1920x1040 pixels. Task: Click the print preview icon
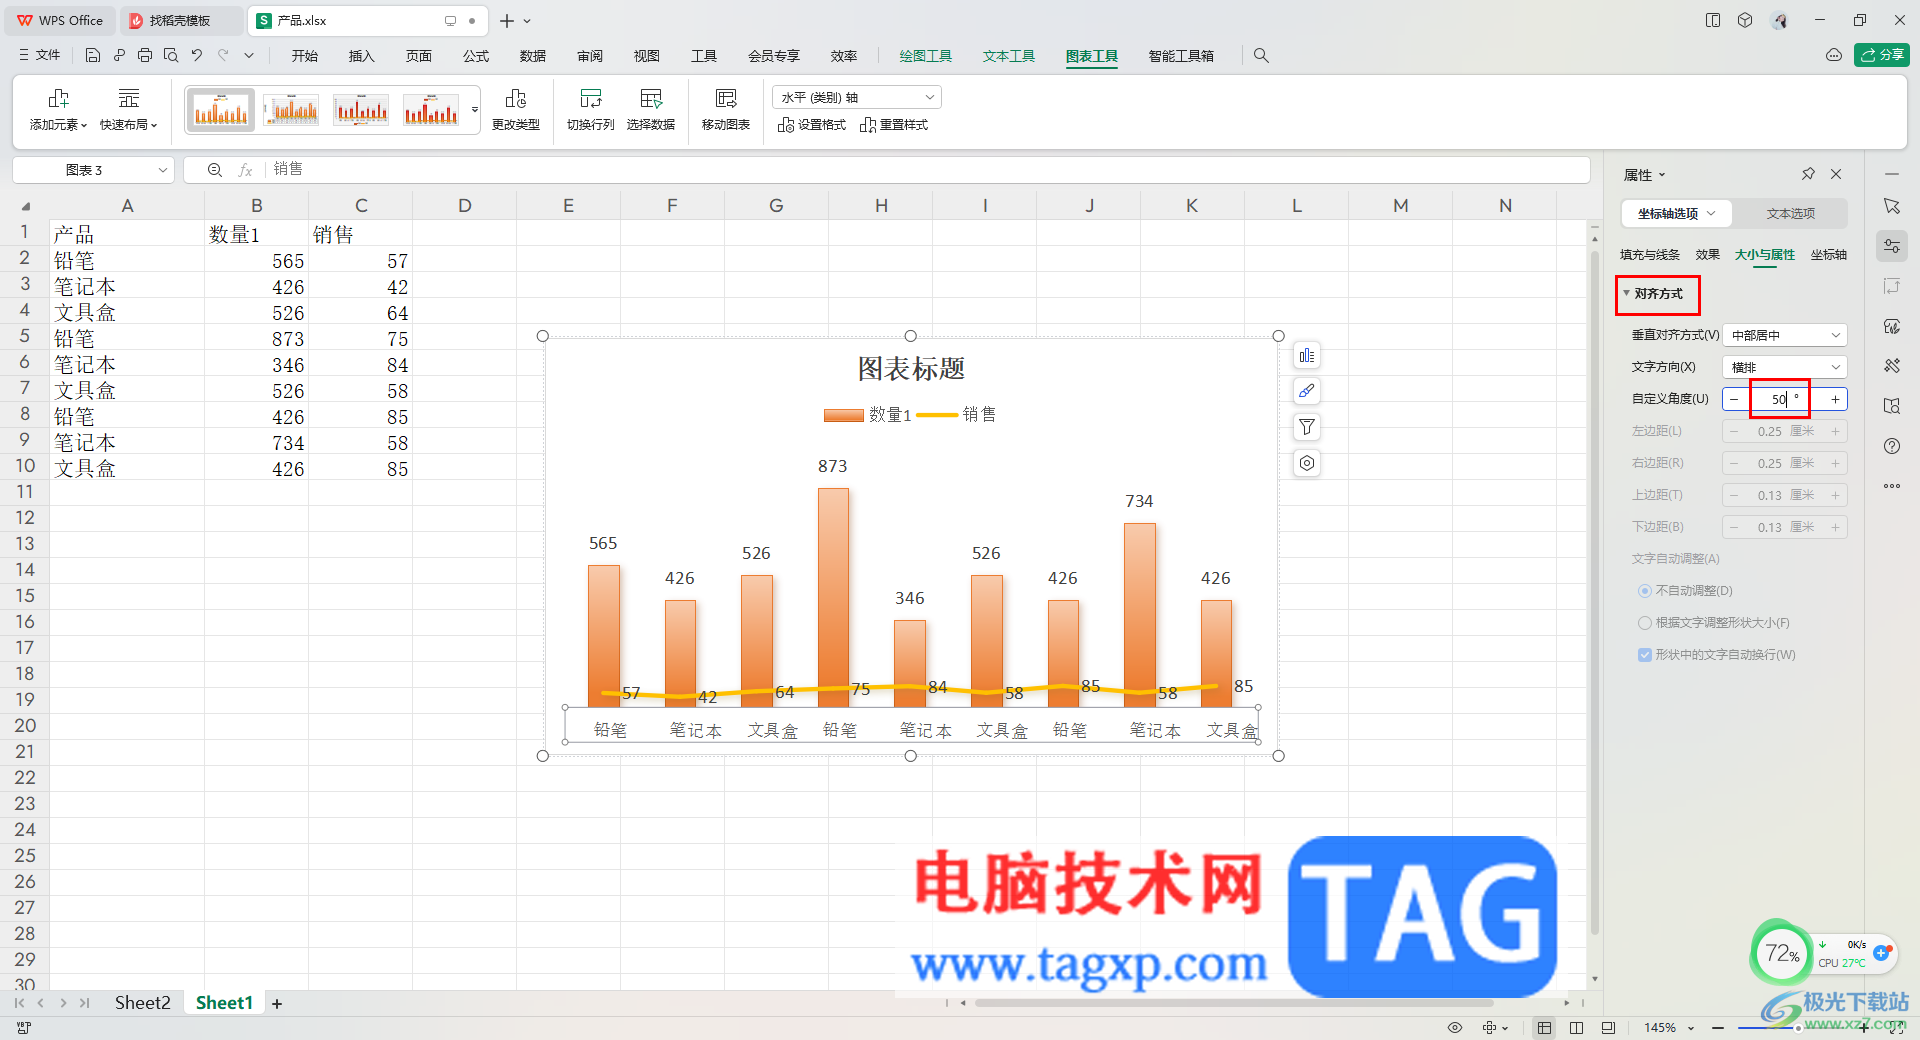pos(171,56)
